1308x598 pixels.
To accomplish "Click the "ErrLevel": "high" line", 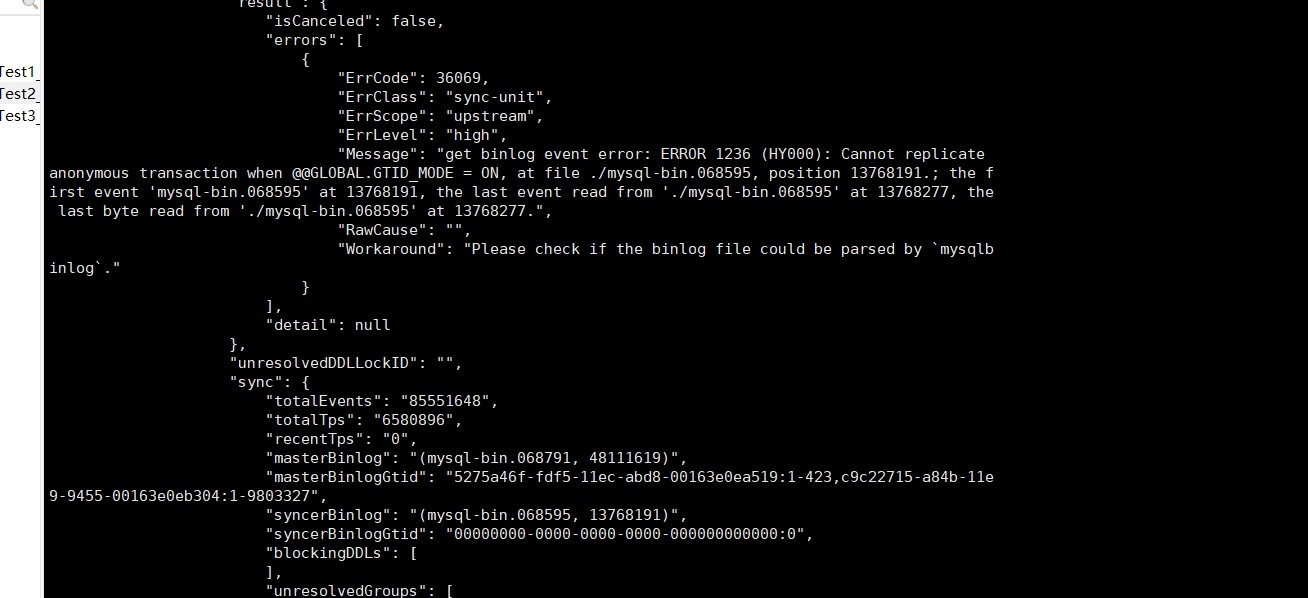I will (x=422, y=135).
